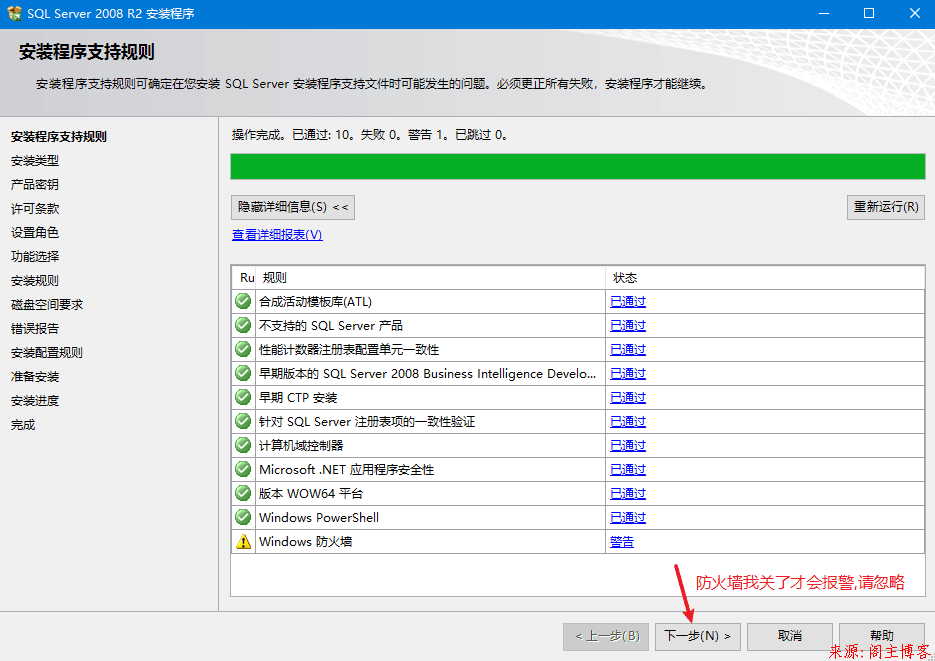Image resolution: width=935 pixels, height=661 pixels.
Task: Click green check icon for 注册表项的一致性验证
Action: coord(243,421)
